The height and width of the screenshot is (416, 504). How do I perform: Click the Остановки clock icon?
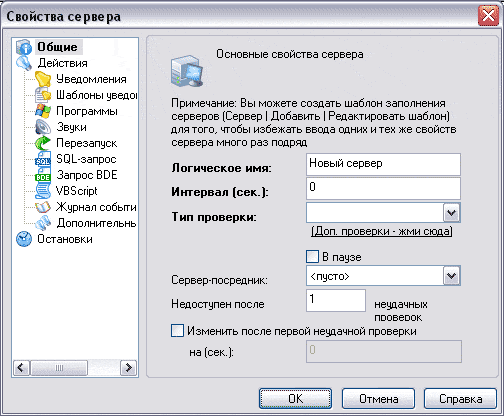[x=24, y=239]
